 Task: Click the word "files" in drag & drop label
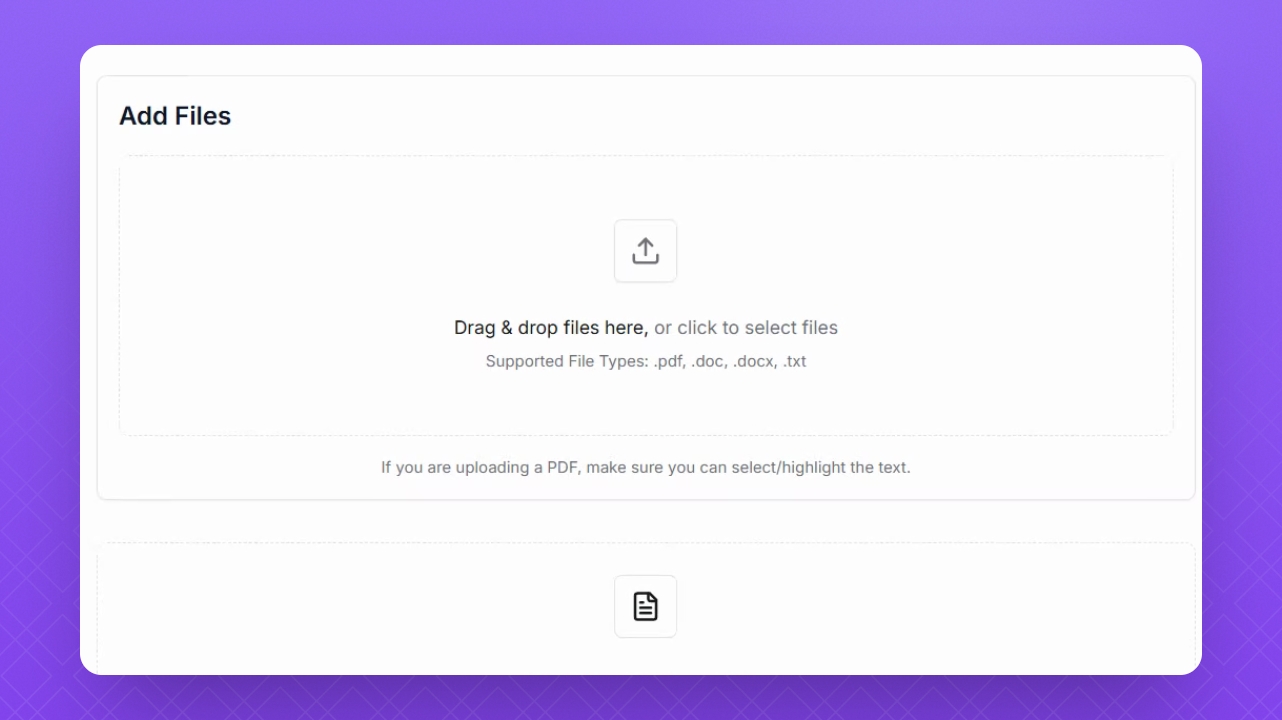click(581, 328)
